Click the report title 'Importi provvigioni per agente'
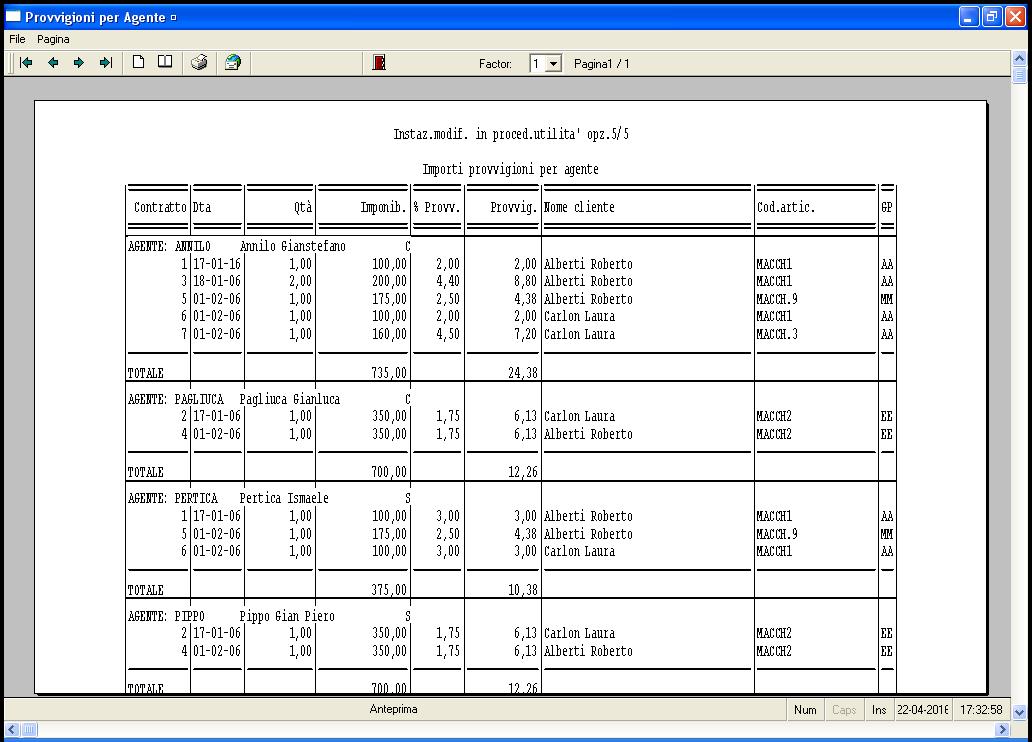Viewport: 1032px width, 742px height. coord(511,169)
